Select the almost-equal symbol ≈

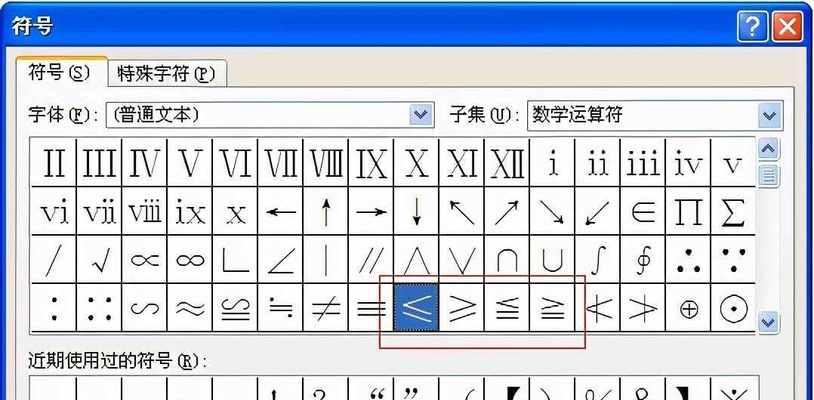[x=189, y=308]
